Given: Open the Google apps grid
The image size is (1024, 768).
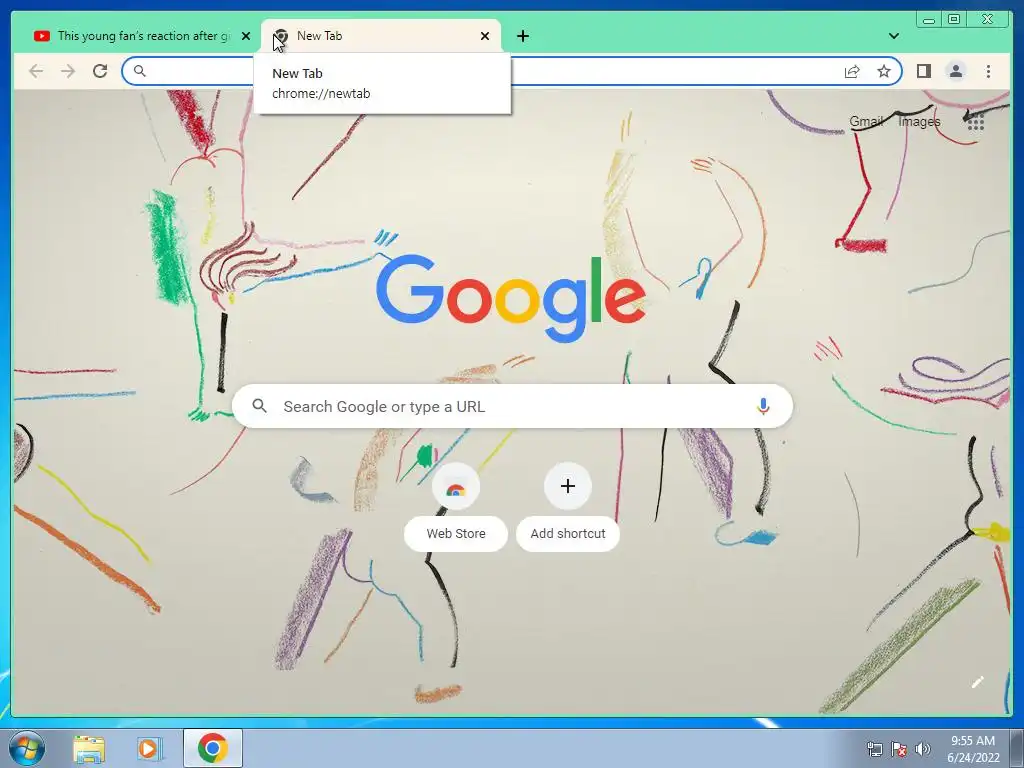Looking at the screenshot, I should click(976, 121).
